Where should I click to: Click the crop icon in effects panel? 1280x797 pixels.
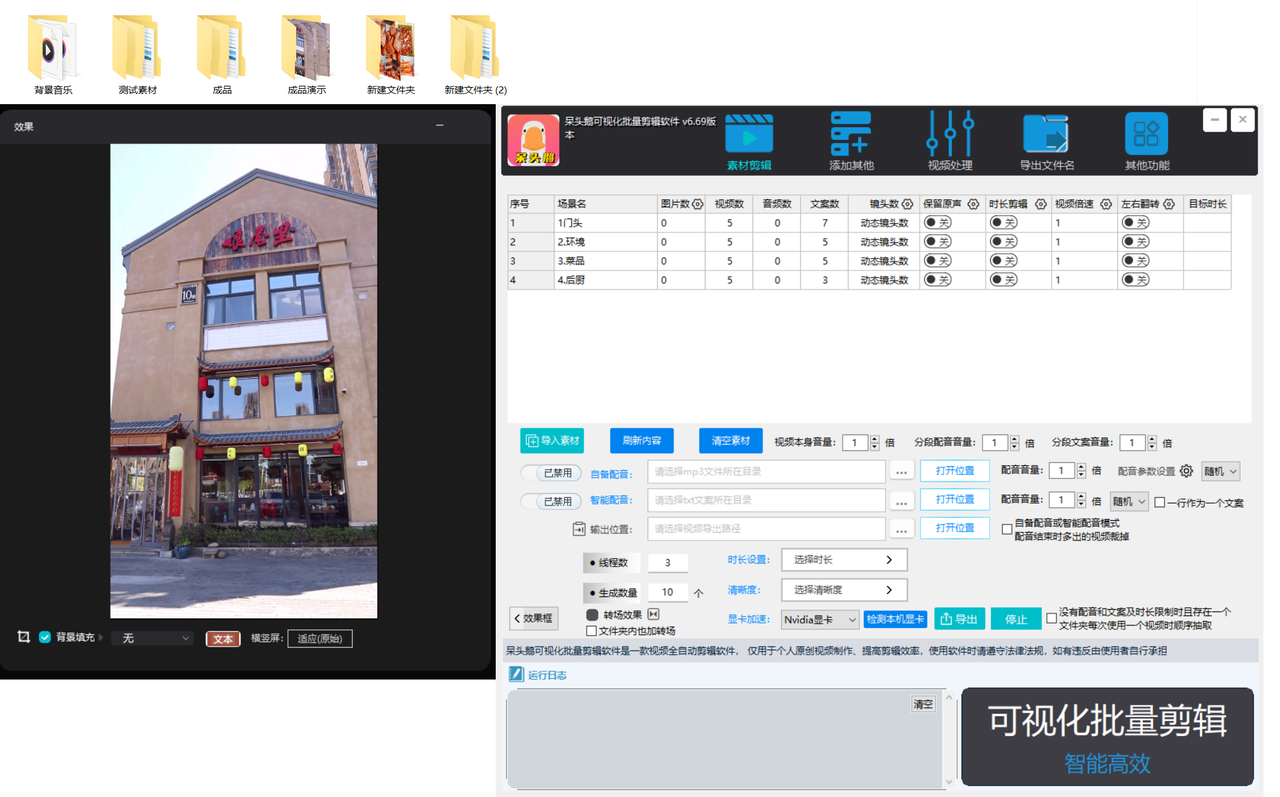tap(23, 637)
